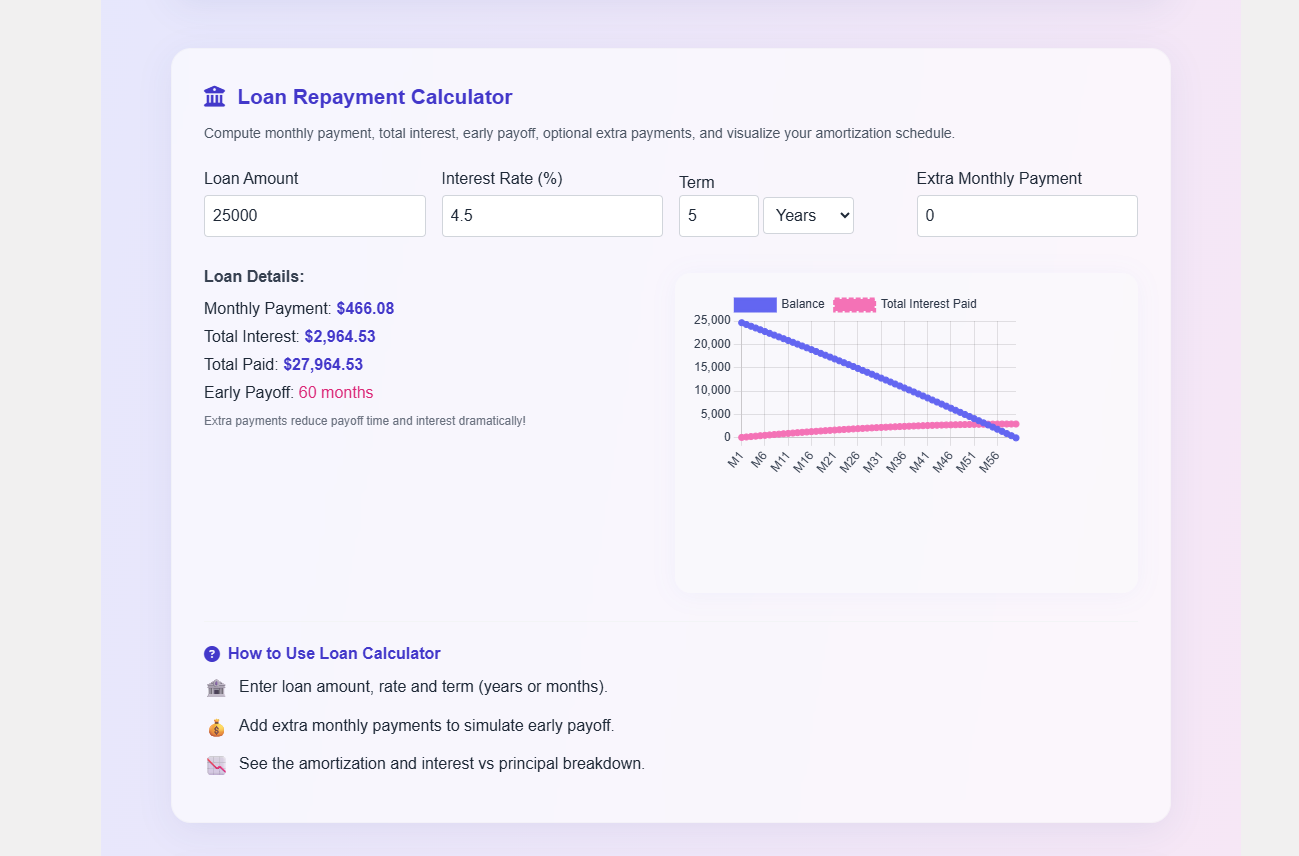Image resolution: width=1299 pixels, height=856 pixels.
Task: Click the $466.08 monthly payment value
Action: click(x=365, y=309)
